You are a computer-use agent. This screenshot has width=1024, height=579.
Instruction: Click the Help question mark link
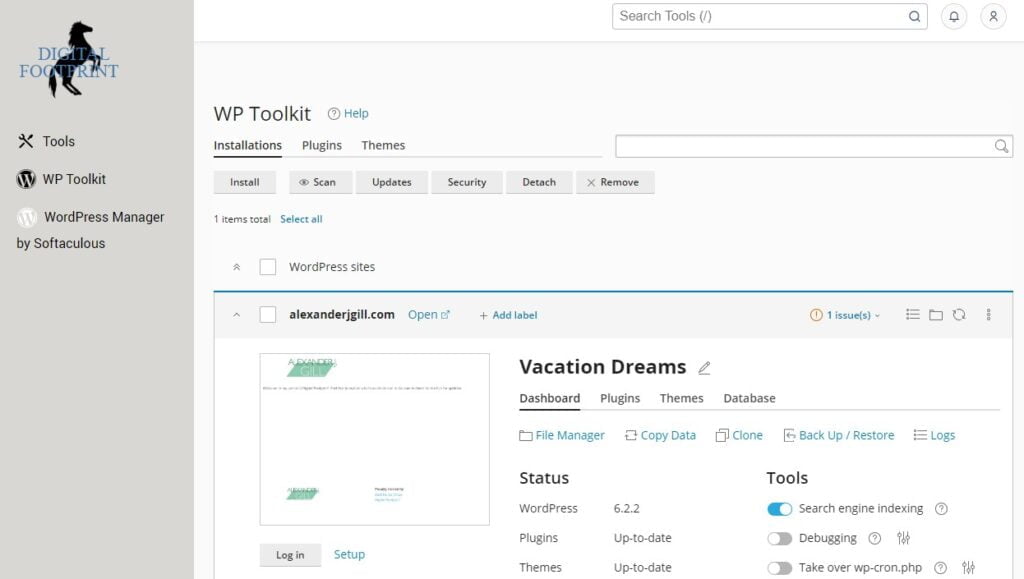[348, 114]
